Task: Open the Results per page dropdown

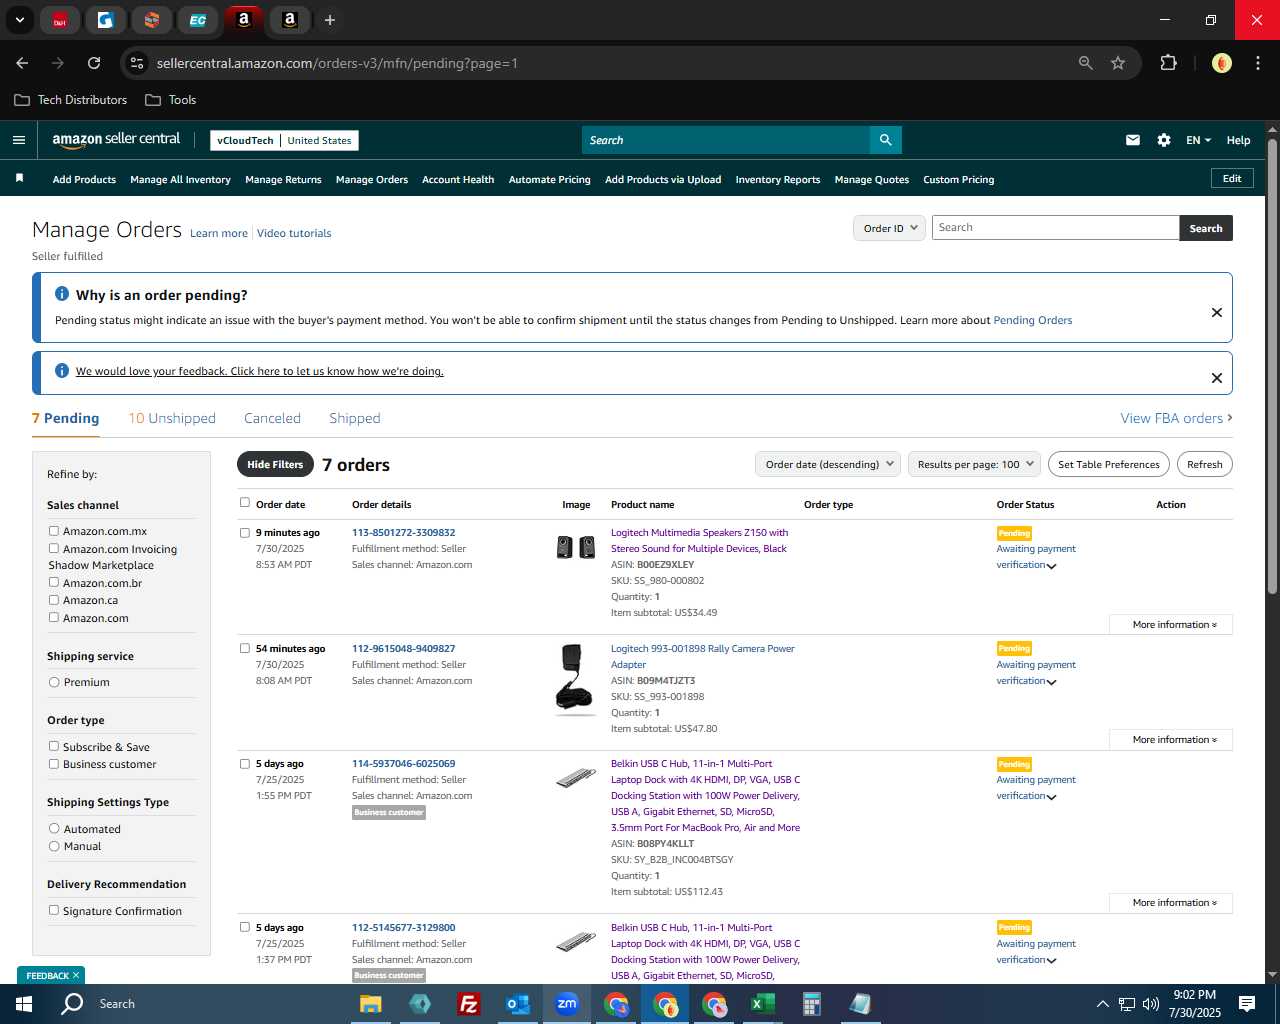Action: 975,464
